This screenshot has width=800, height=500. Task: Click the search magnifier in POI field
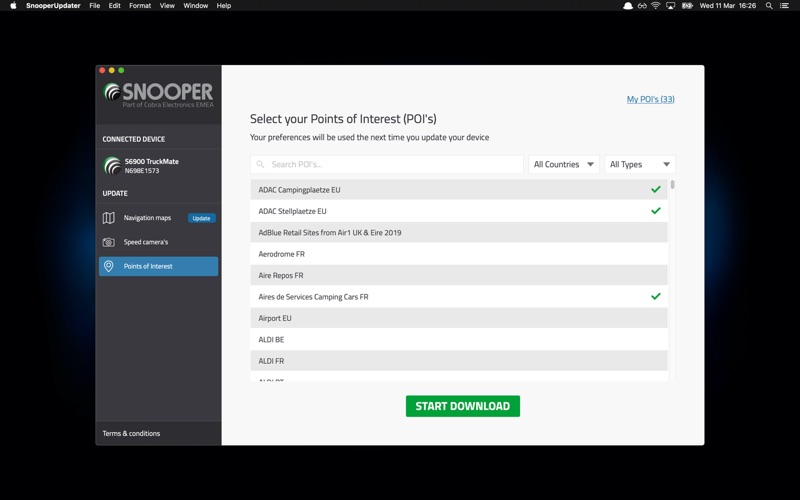coord(260,164)
